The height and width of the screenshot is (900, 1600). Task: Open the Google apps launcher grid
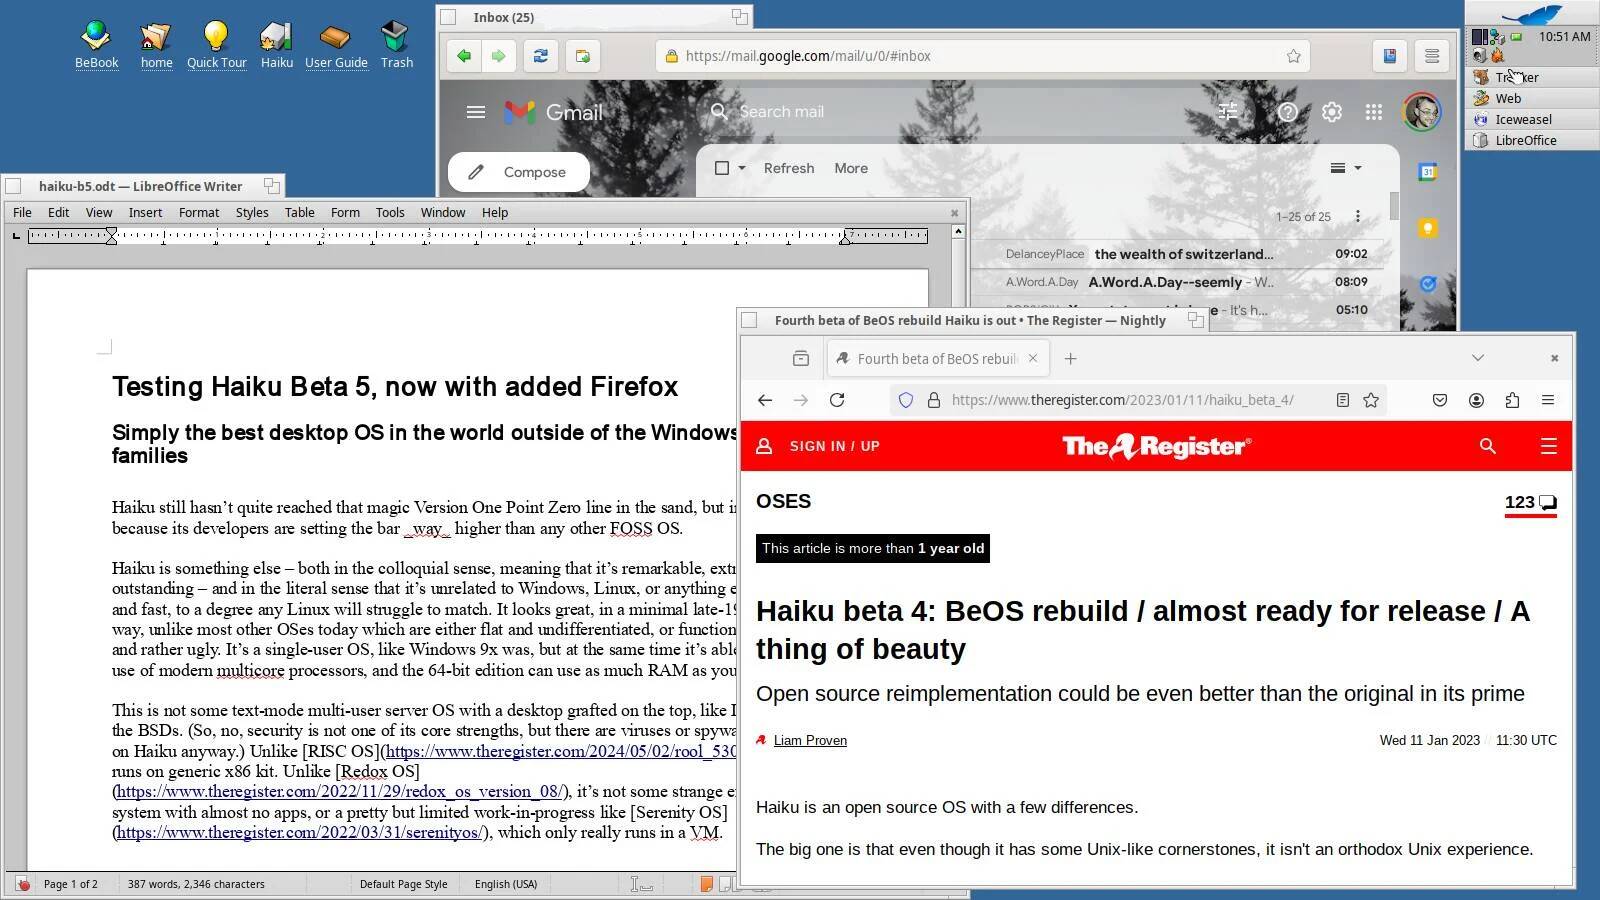coord(1375,111)
